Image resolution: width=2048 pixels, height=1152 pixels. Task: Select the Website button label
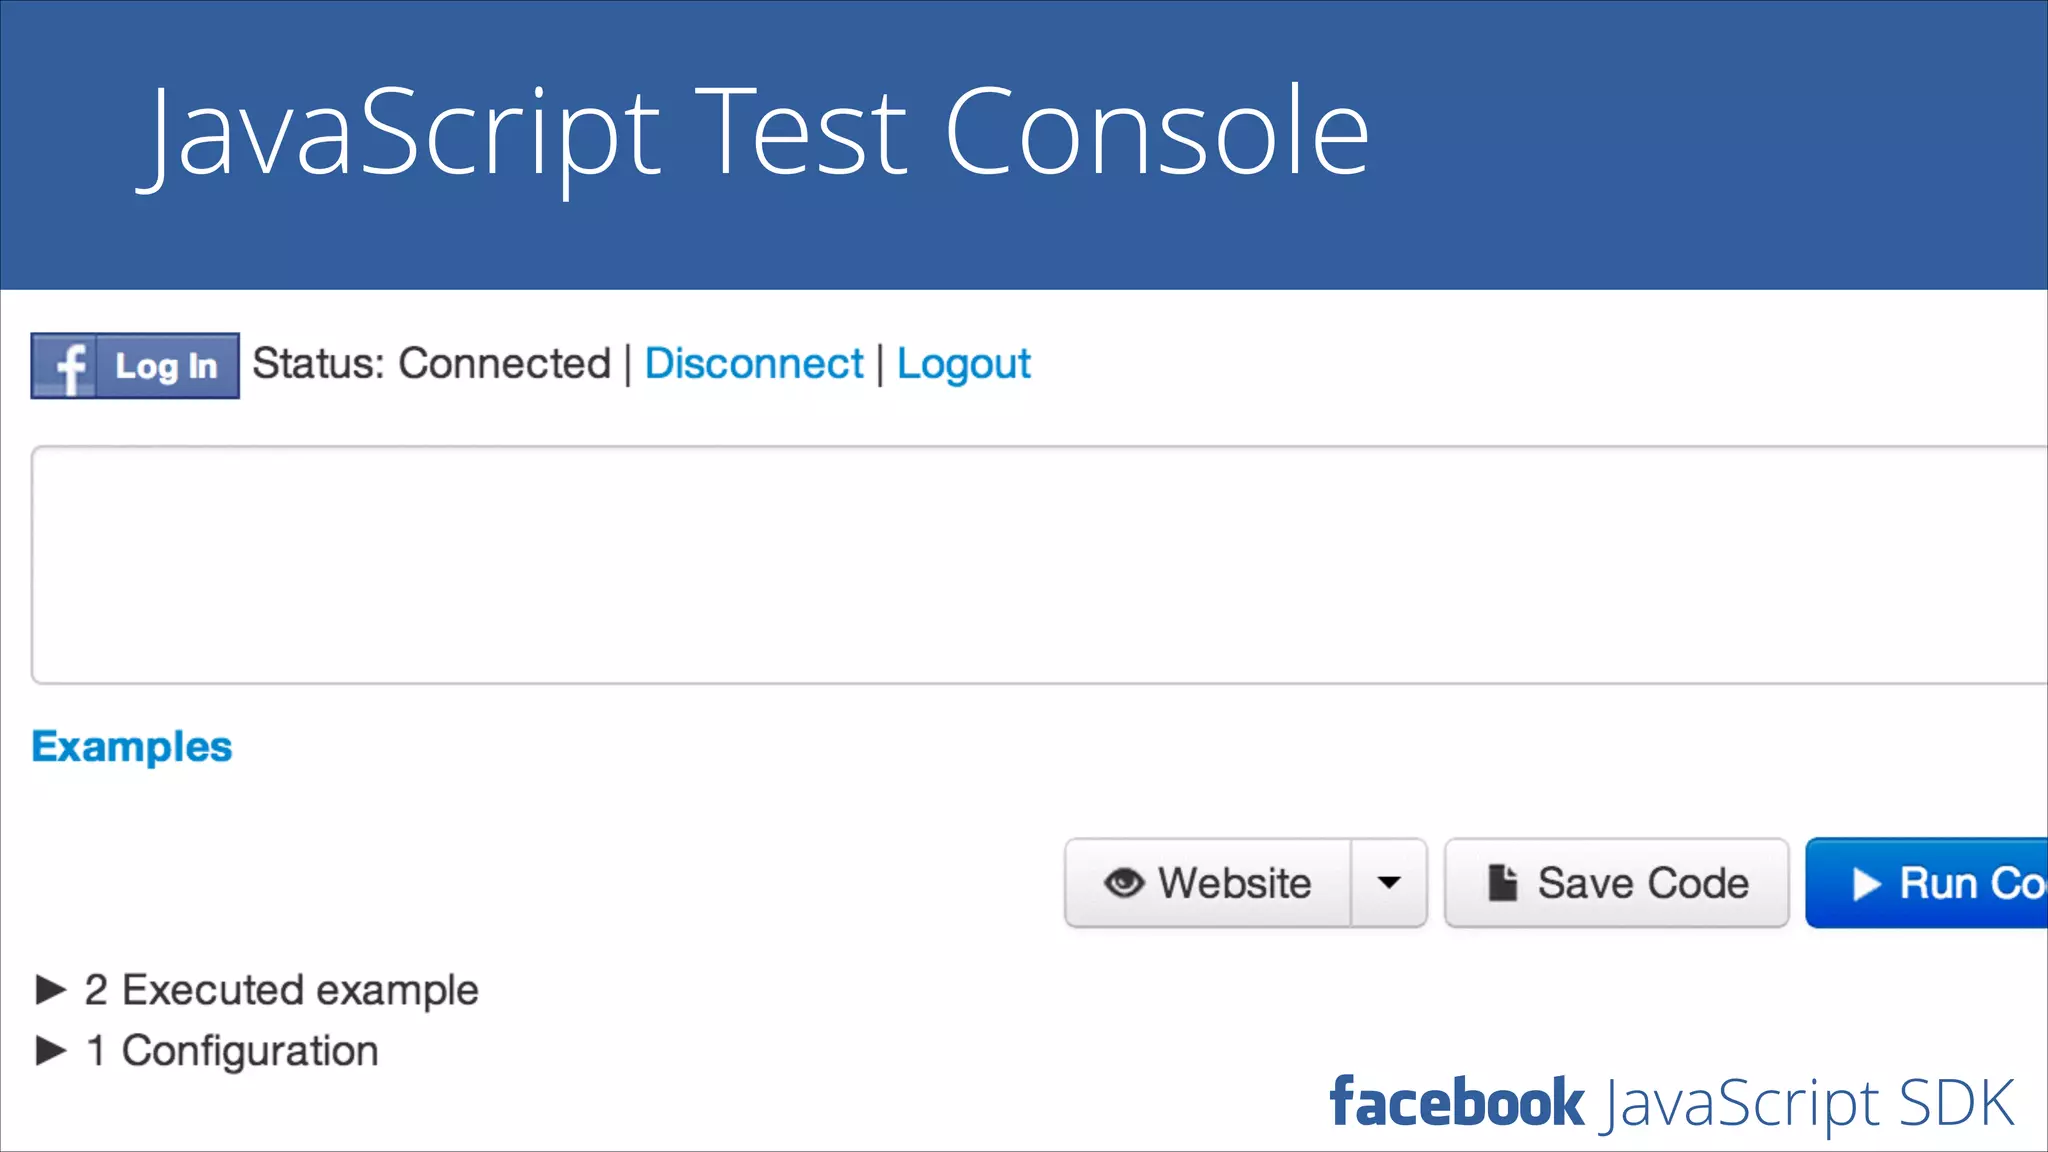1234,883
